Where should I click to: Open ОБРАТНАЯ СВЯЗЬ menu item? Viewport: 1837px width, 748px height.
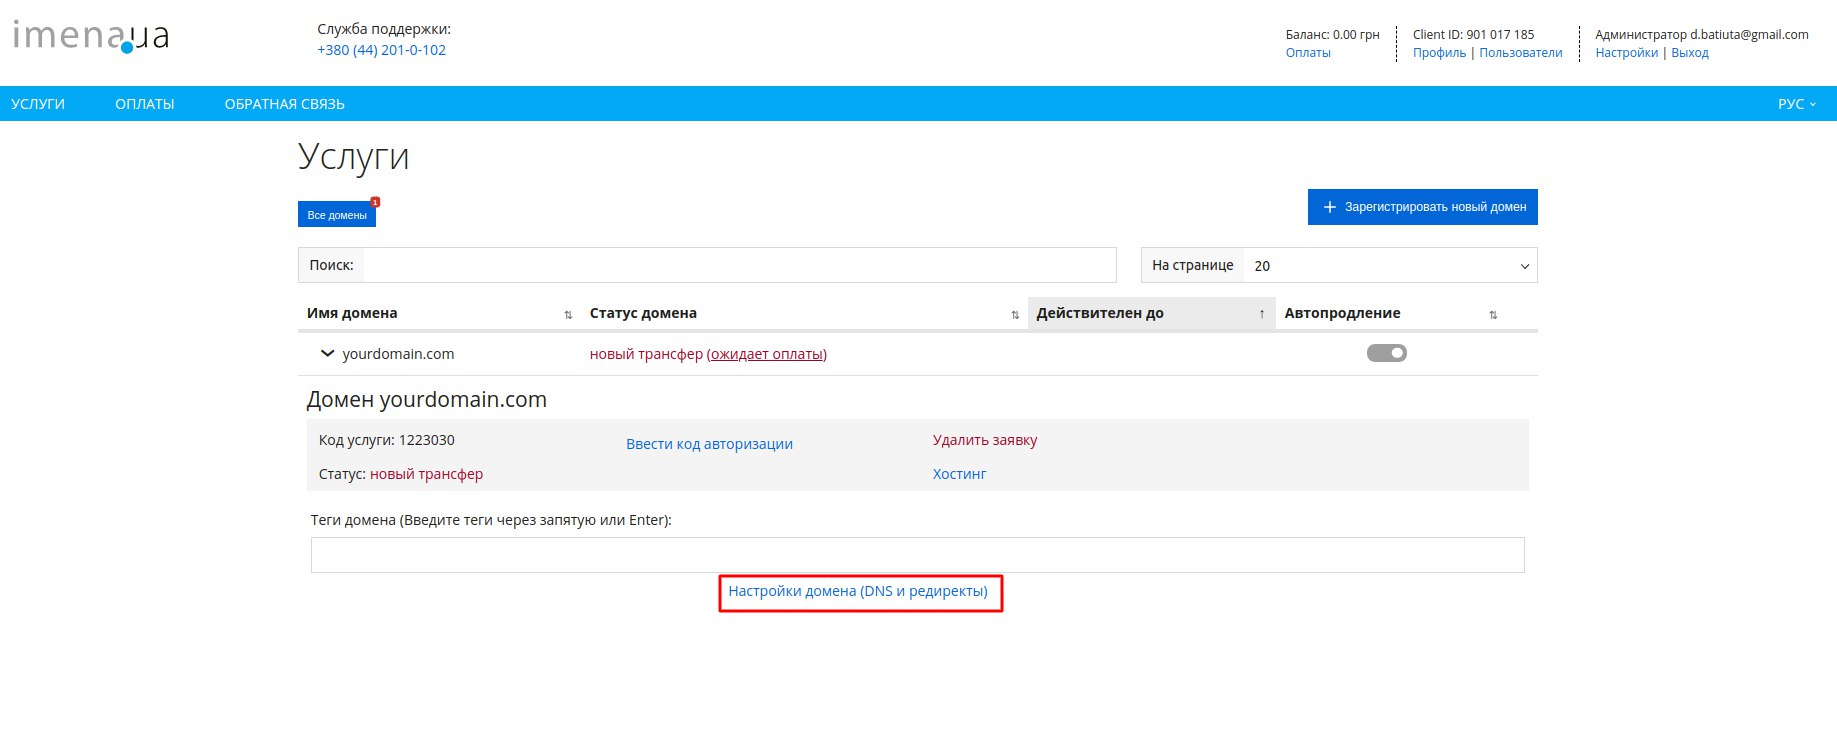285,104
